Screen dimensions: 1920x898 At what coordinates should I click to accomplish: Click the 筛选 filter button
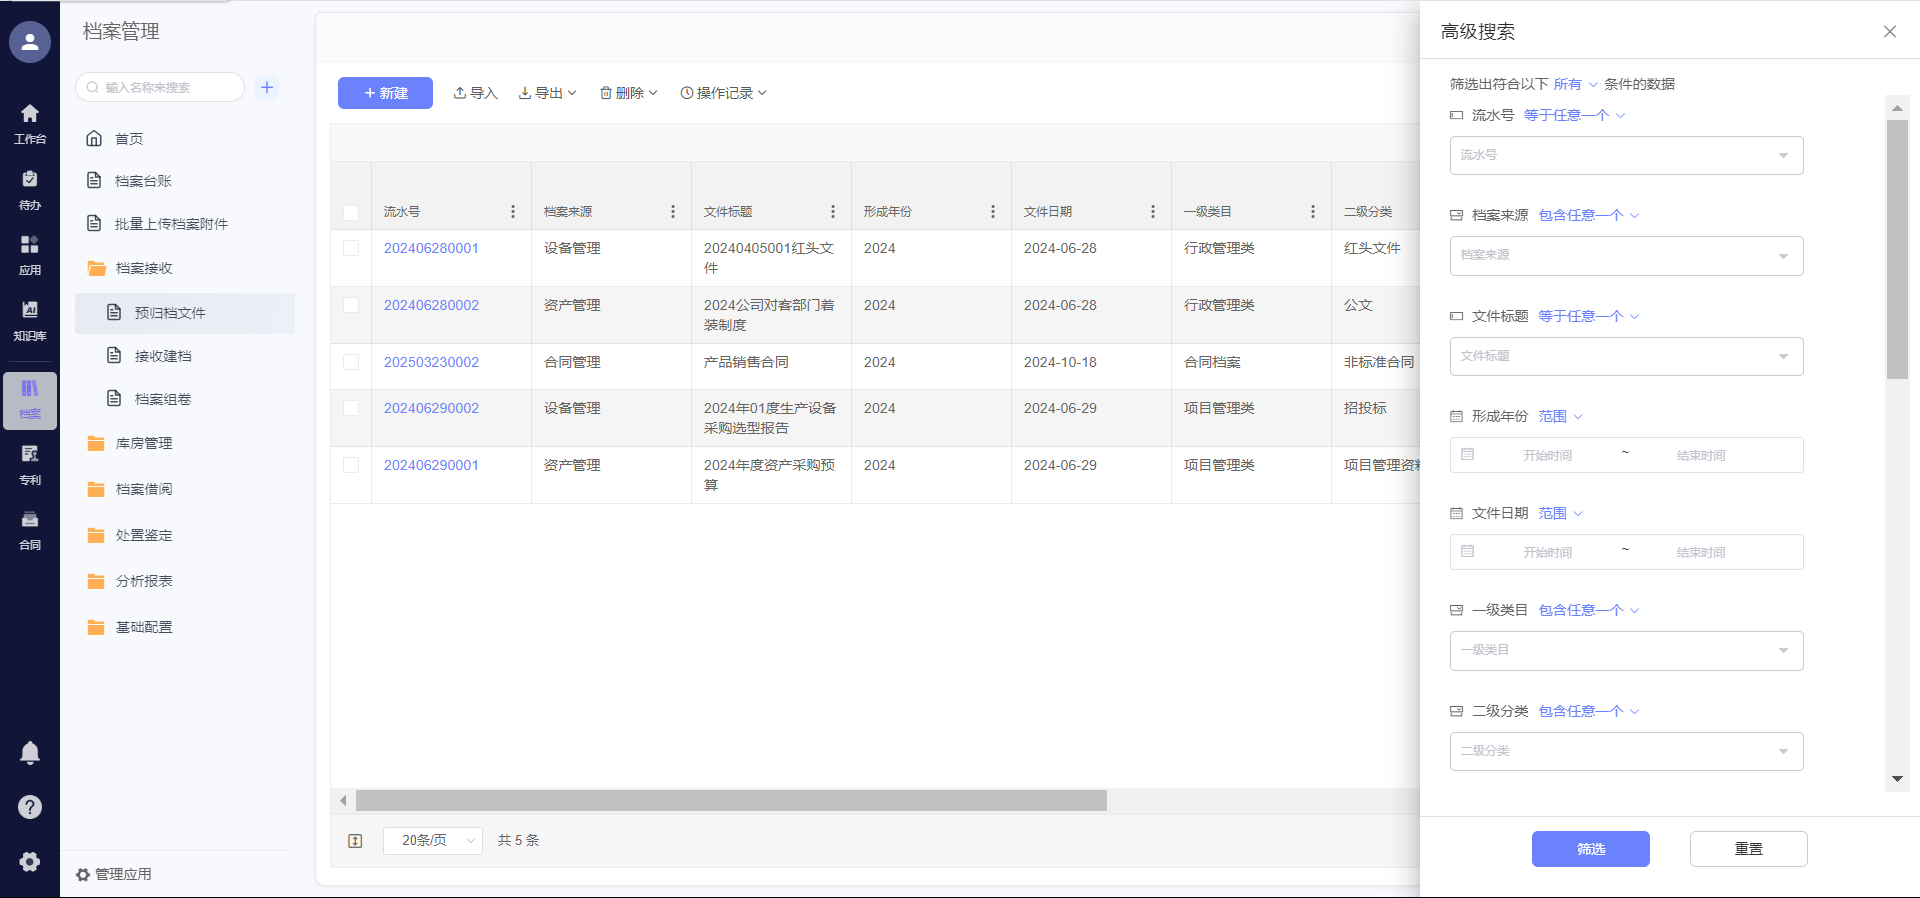tap(1590, 849)
